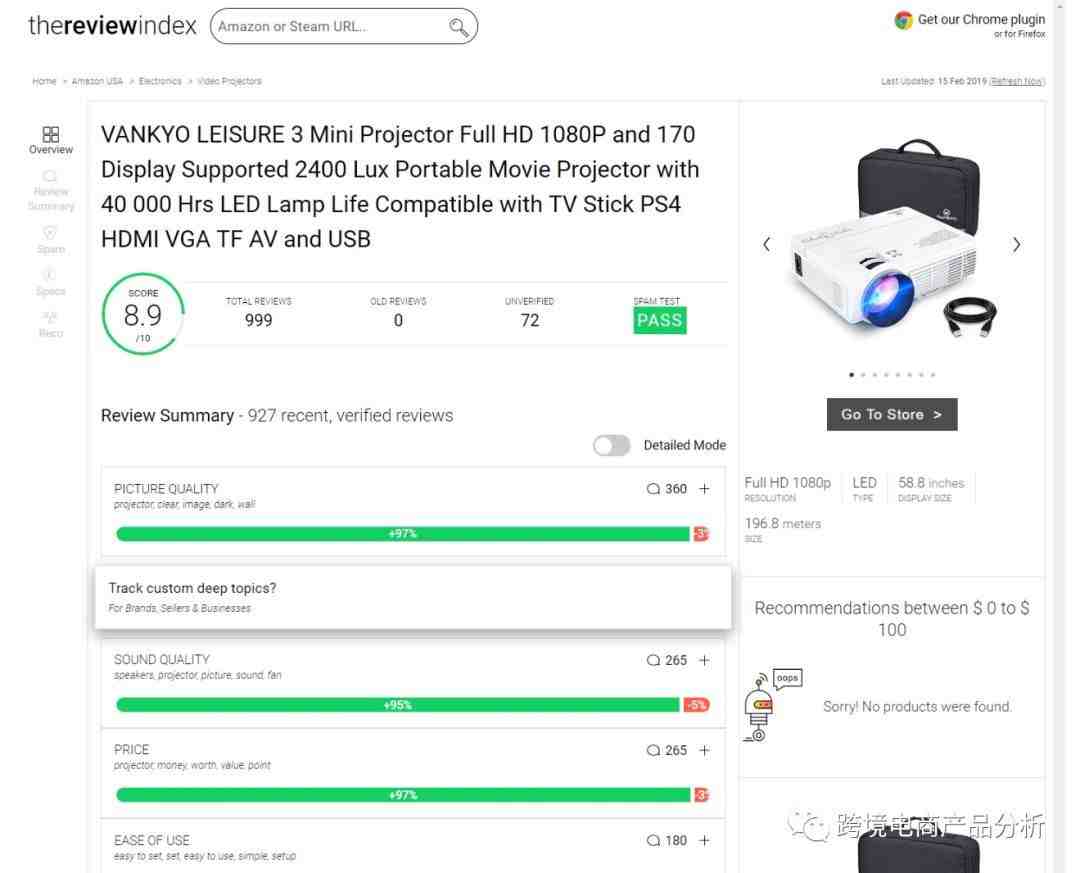Show previous product image arrow
Screen dimensions: 1080x873
767,245
